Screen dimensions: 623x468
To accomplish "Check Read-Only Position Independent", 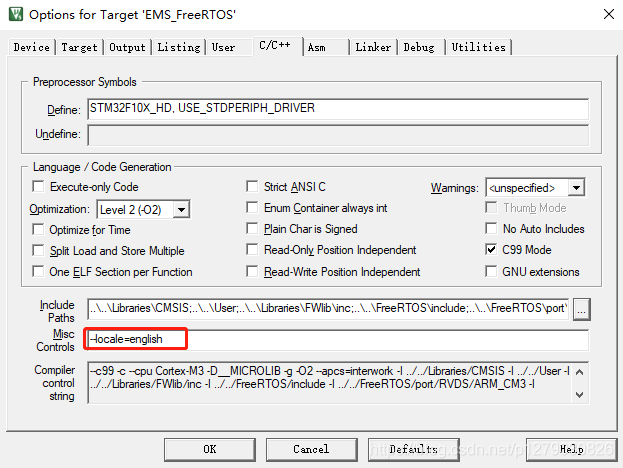I will point(252,249).
